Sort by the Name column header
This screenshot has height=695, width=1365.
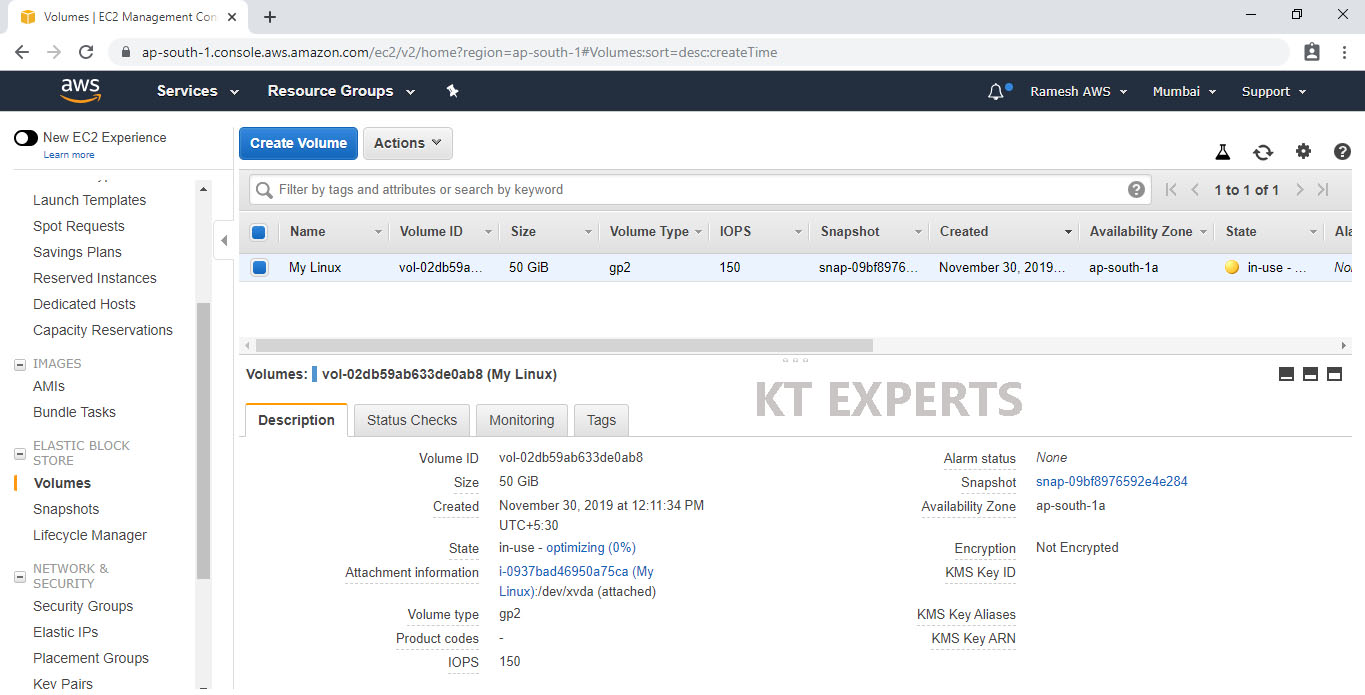click(x=332, y=231)
